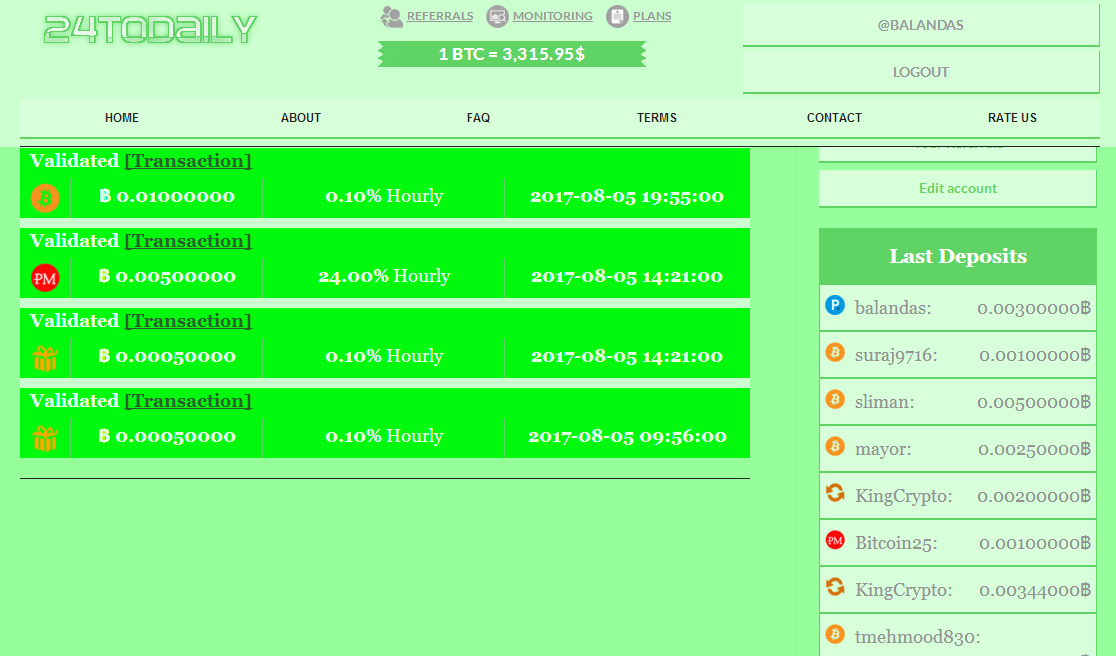This screenshot has width=1116, height=656.
Task: Click the red PM icon beside Bitcoin25
Action: pos(835,541)
